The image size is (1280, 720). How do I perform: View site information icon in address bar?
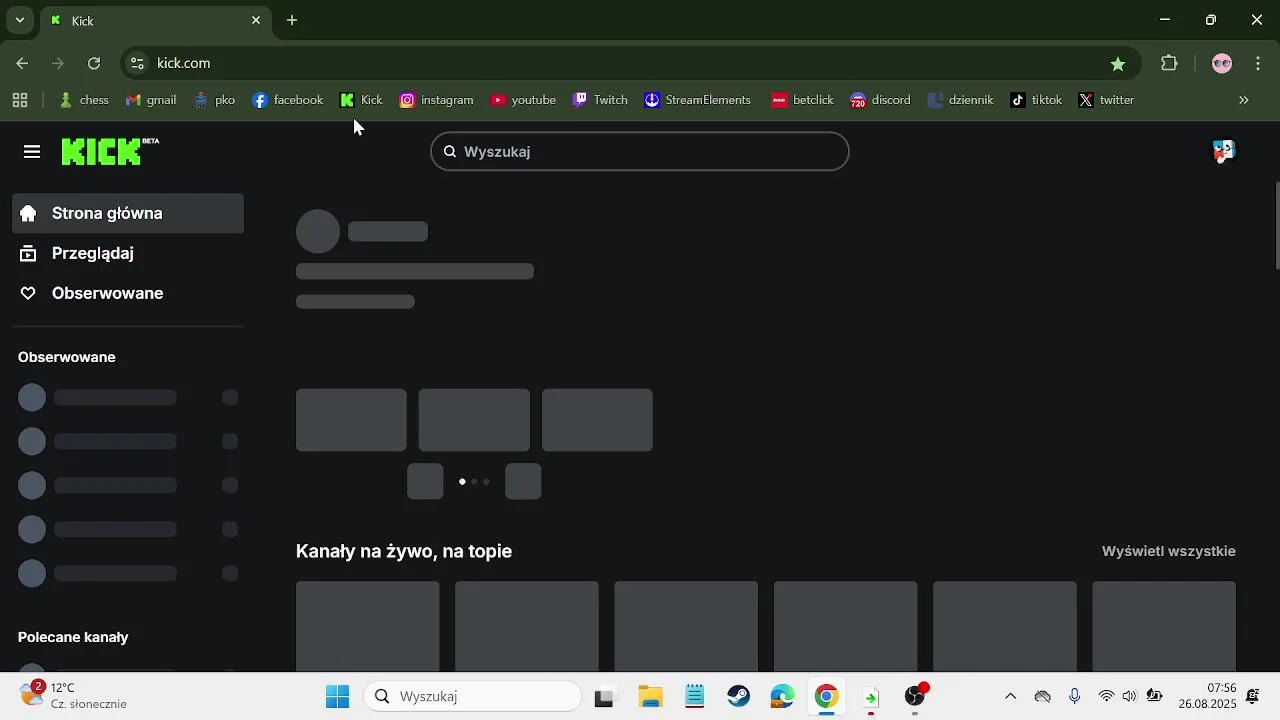coord(138,63)
